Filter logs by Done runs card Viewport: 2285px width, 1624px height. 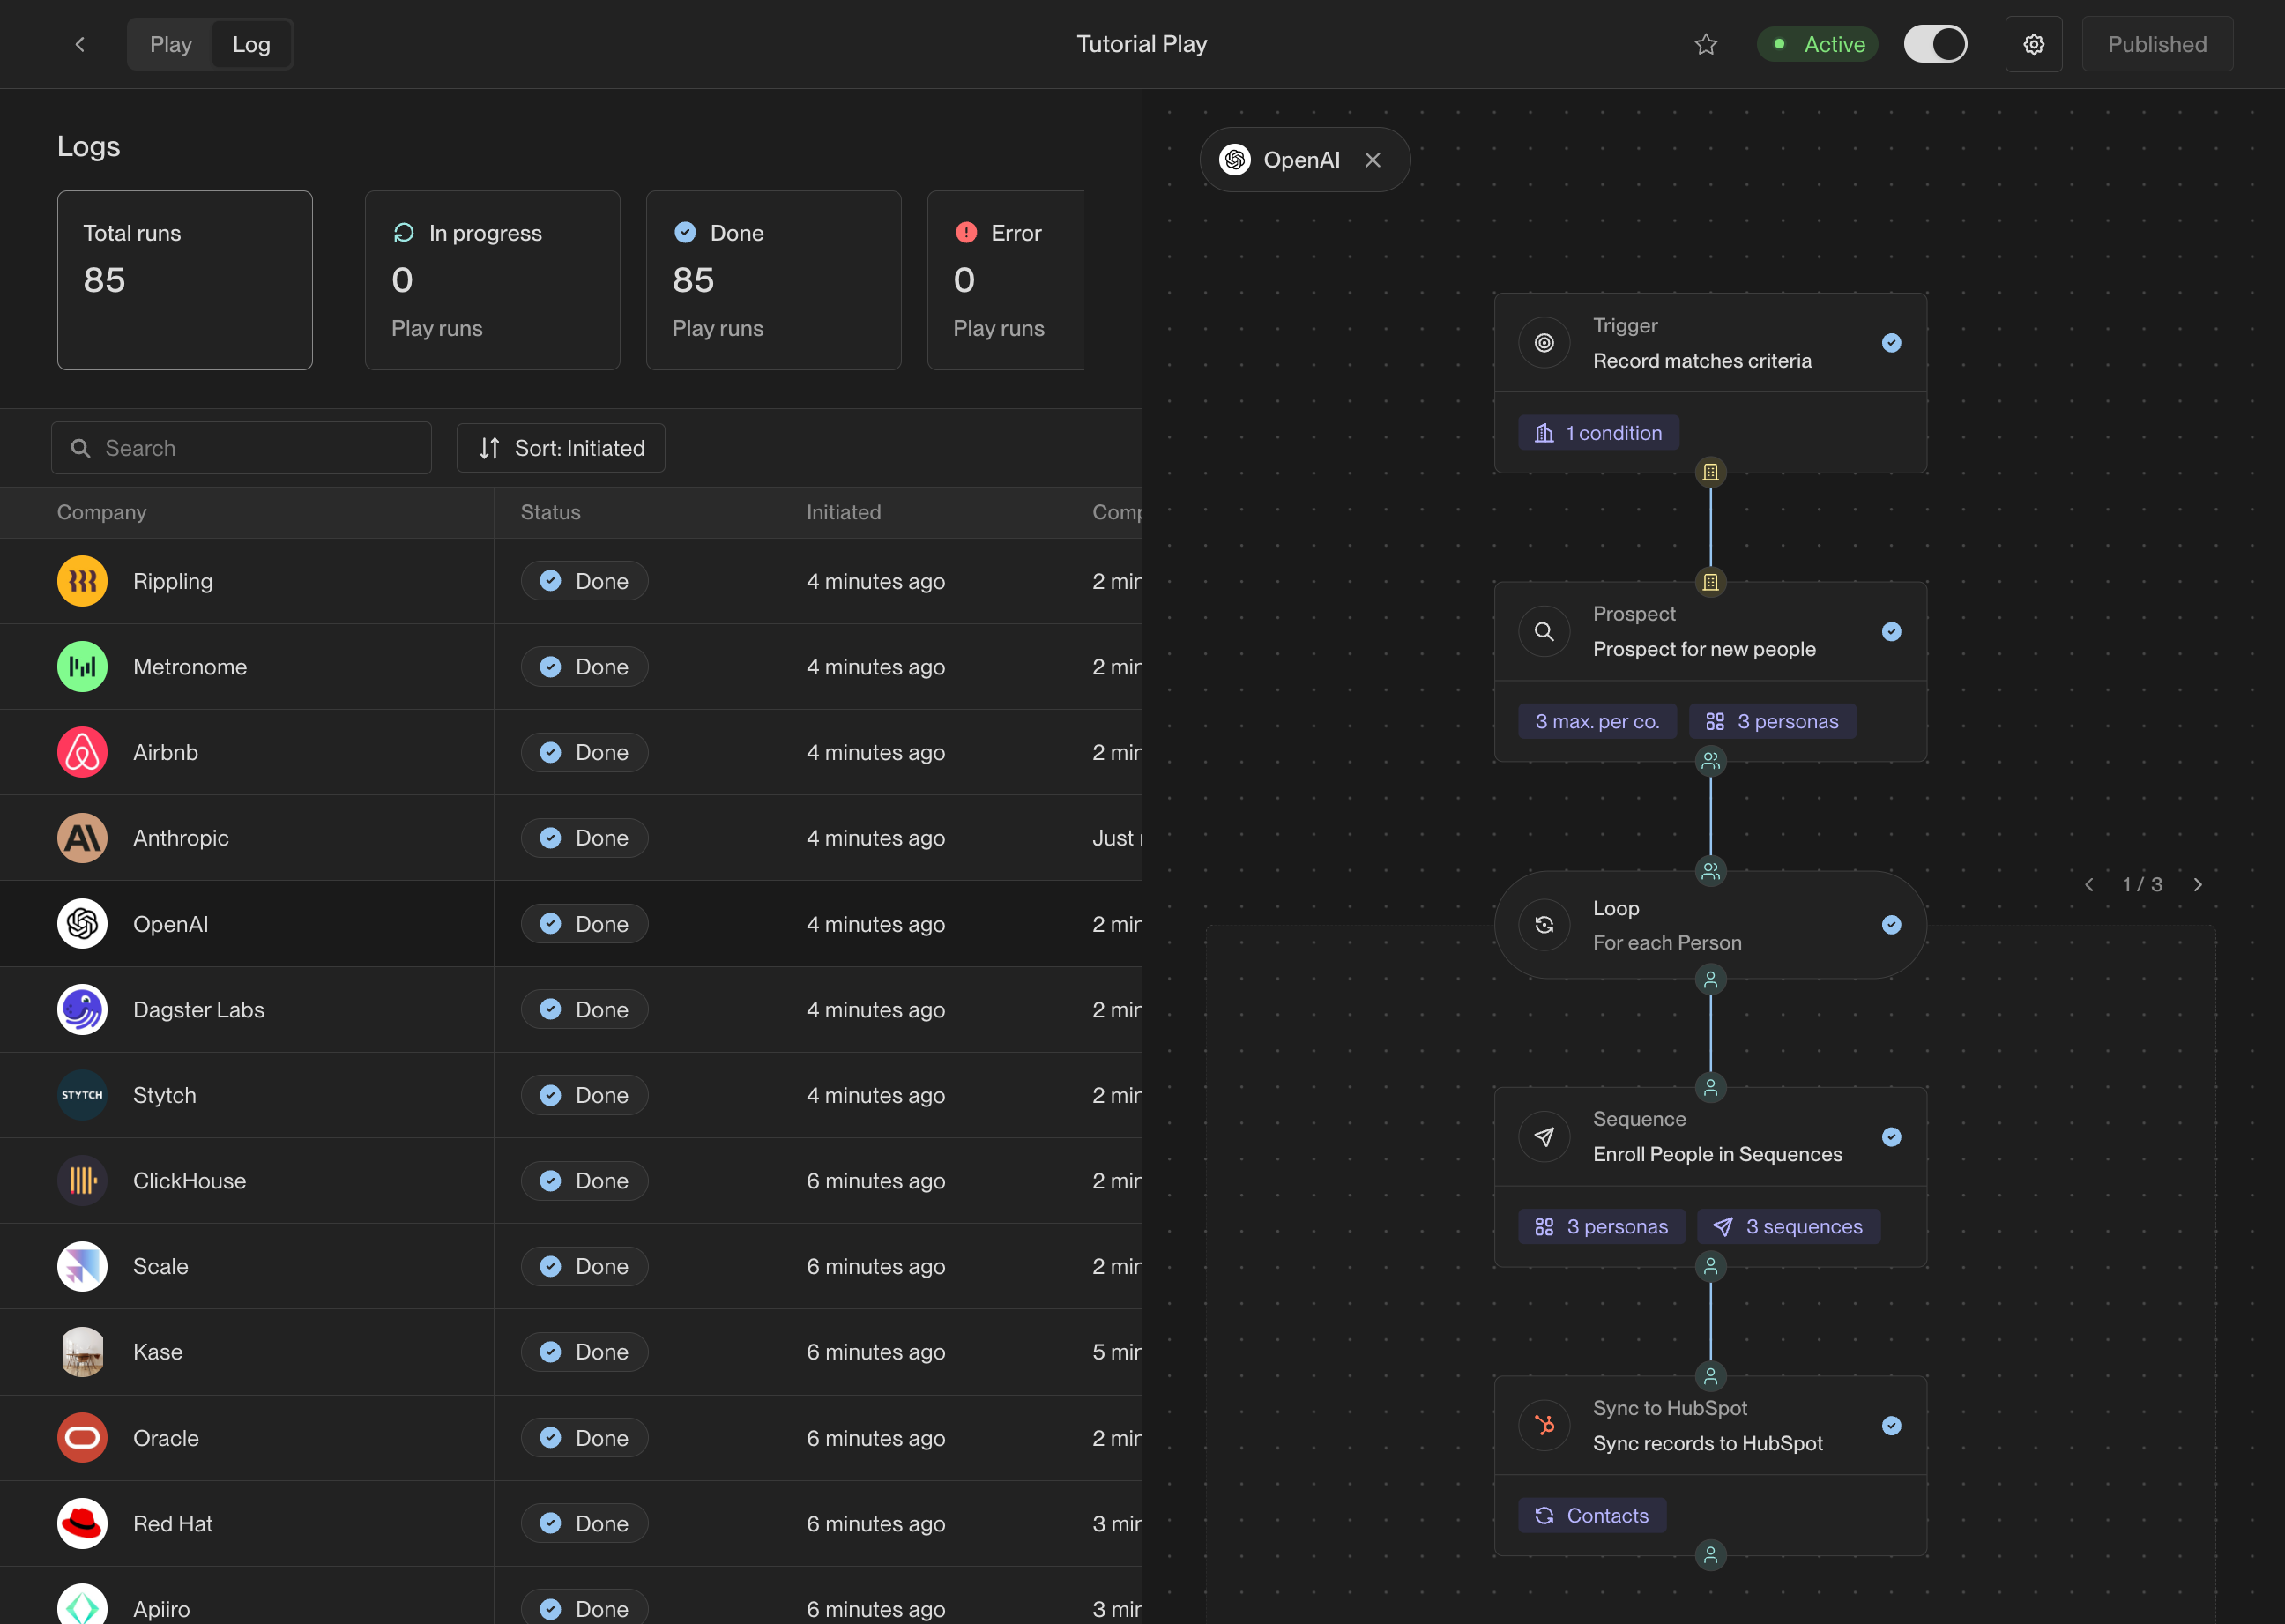pos(773,280)
